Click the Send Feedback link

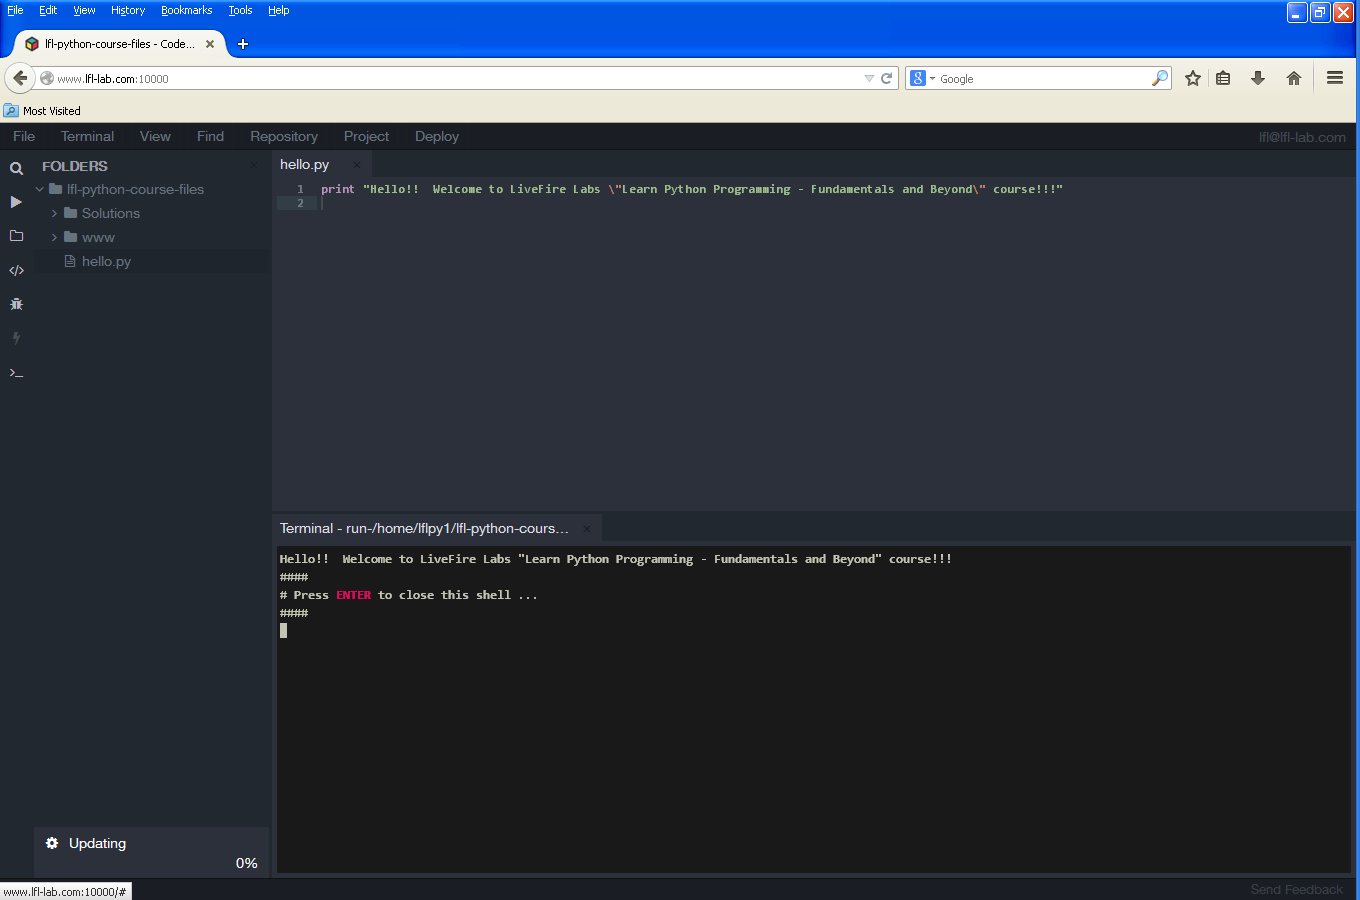click(x=1296, y=889)
